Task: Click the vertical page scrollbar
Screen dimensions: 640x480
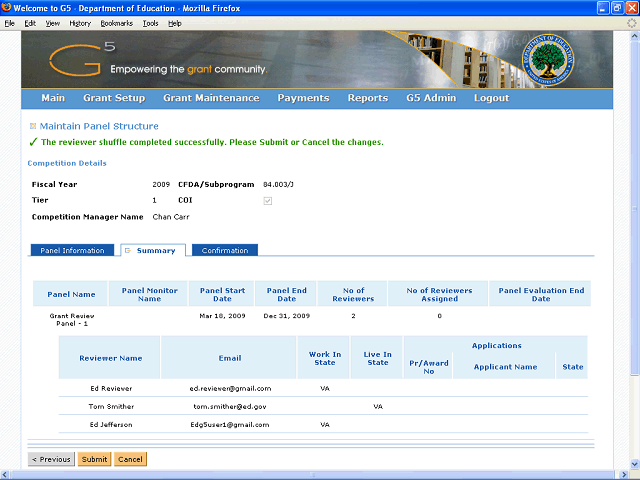Action: pyautogui.click(x=632, y=250)
